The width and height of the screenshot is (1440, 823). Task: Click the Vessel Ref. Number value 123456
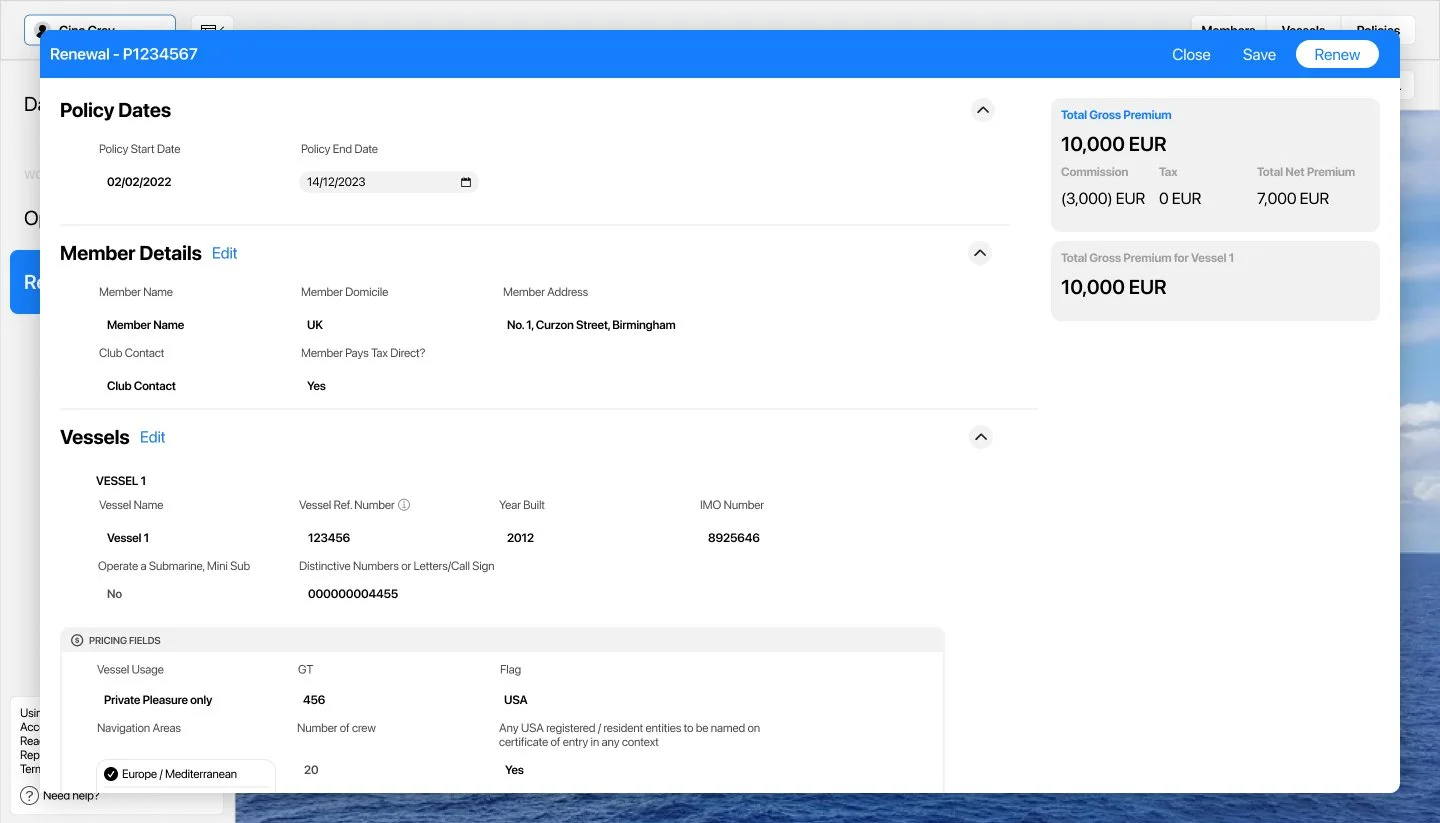pyautogui.click(x=329, y=538)
